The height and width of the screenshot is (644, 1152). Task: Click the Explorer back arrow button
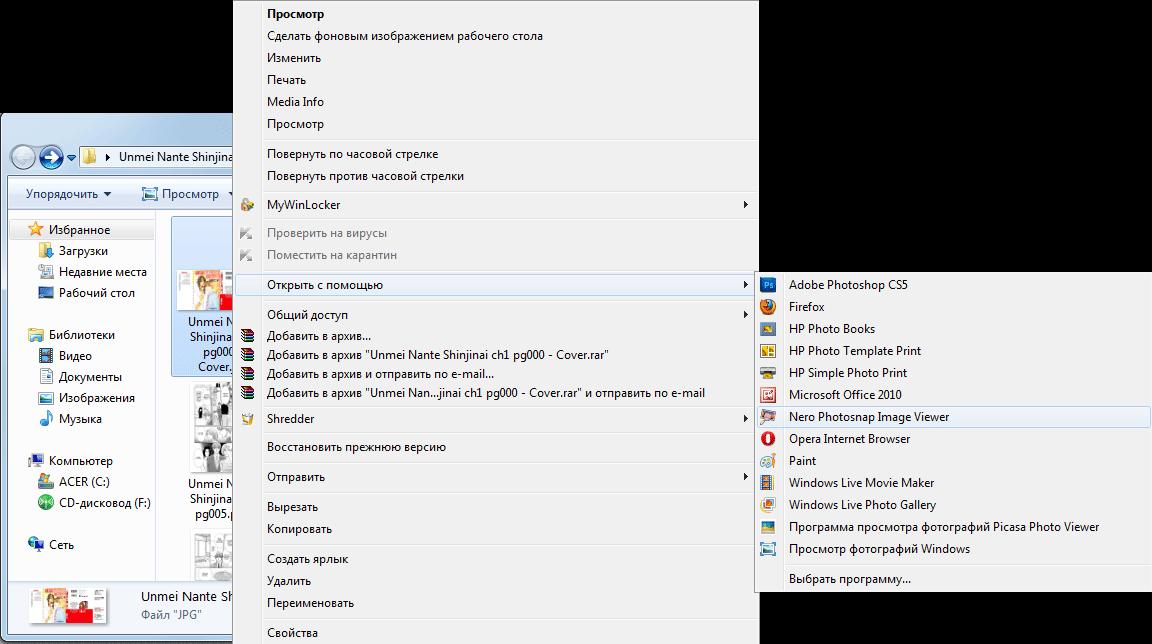coord(24,157)
